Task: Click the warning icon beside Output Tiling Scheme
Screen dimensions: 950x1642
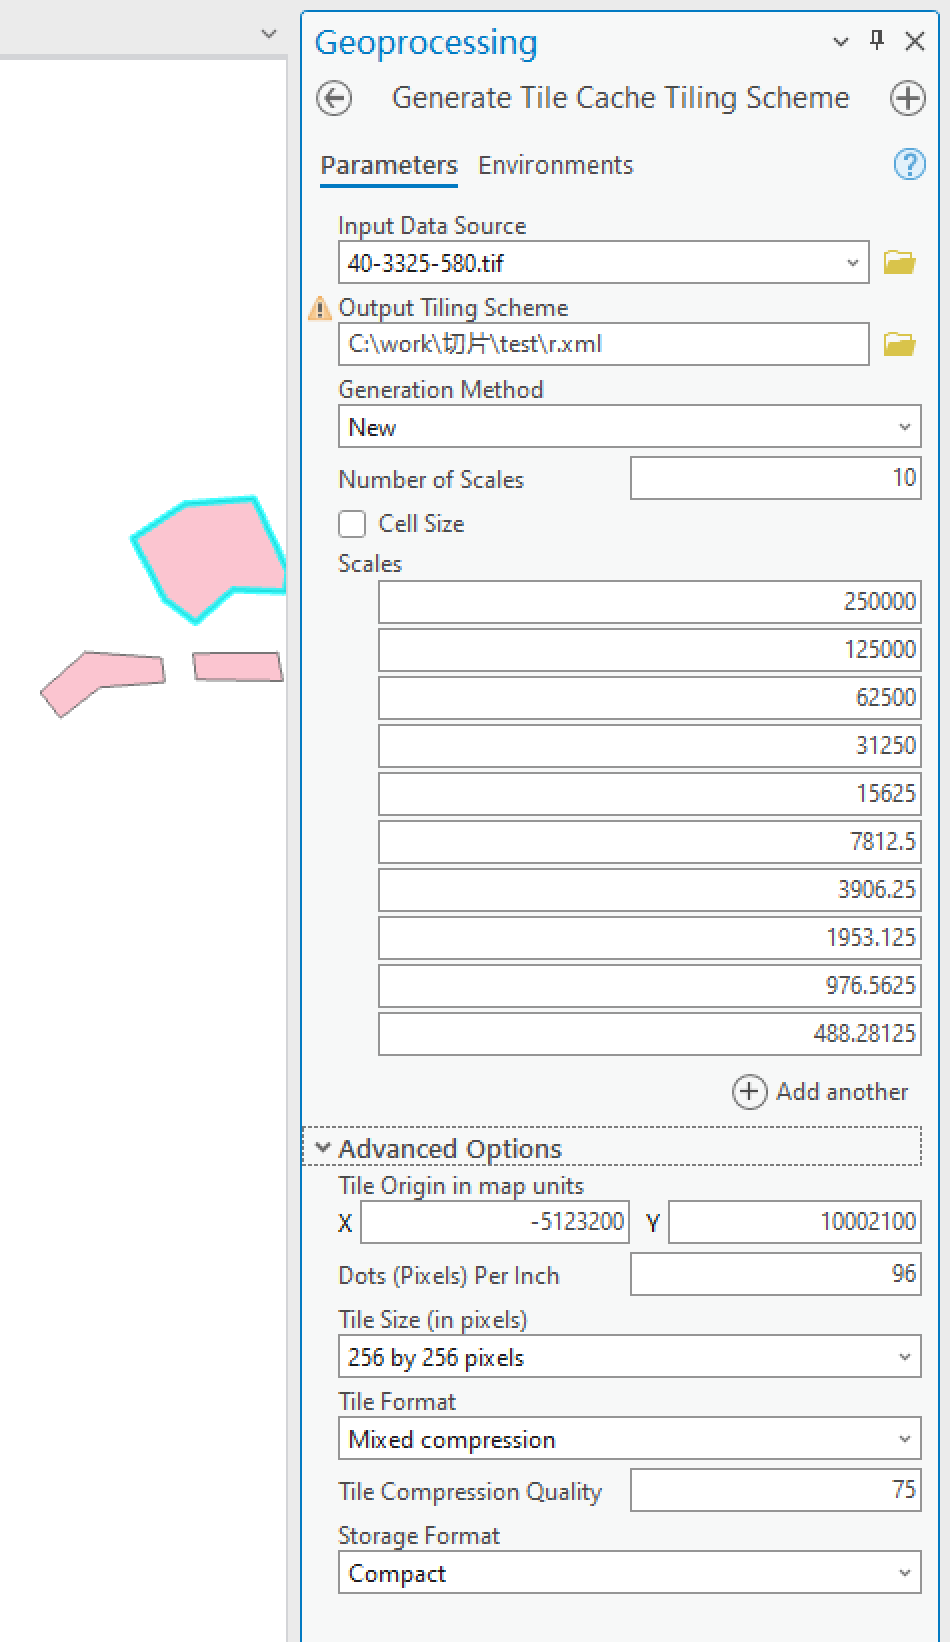Action: click(320, 309)
